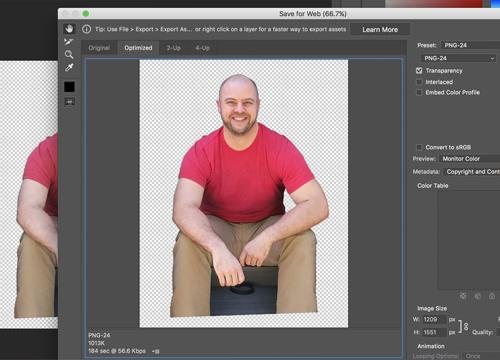The height and width of the screenshot is (360, 500).
Task: Select the Hand tool
Action: point(69,29)
